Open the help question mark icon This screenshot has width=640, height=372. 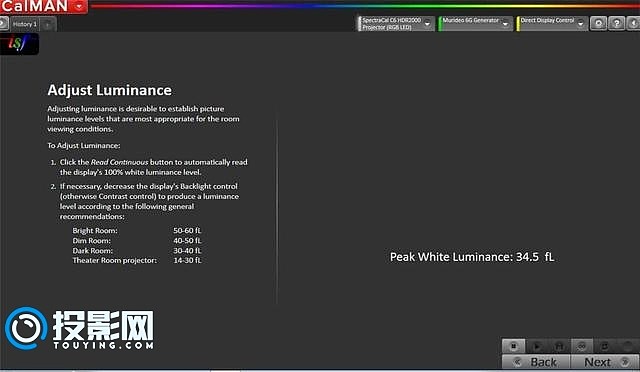[616, 23]
